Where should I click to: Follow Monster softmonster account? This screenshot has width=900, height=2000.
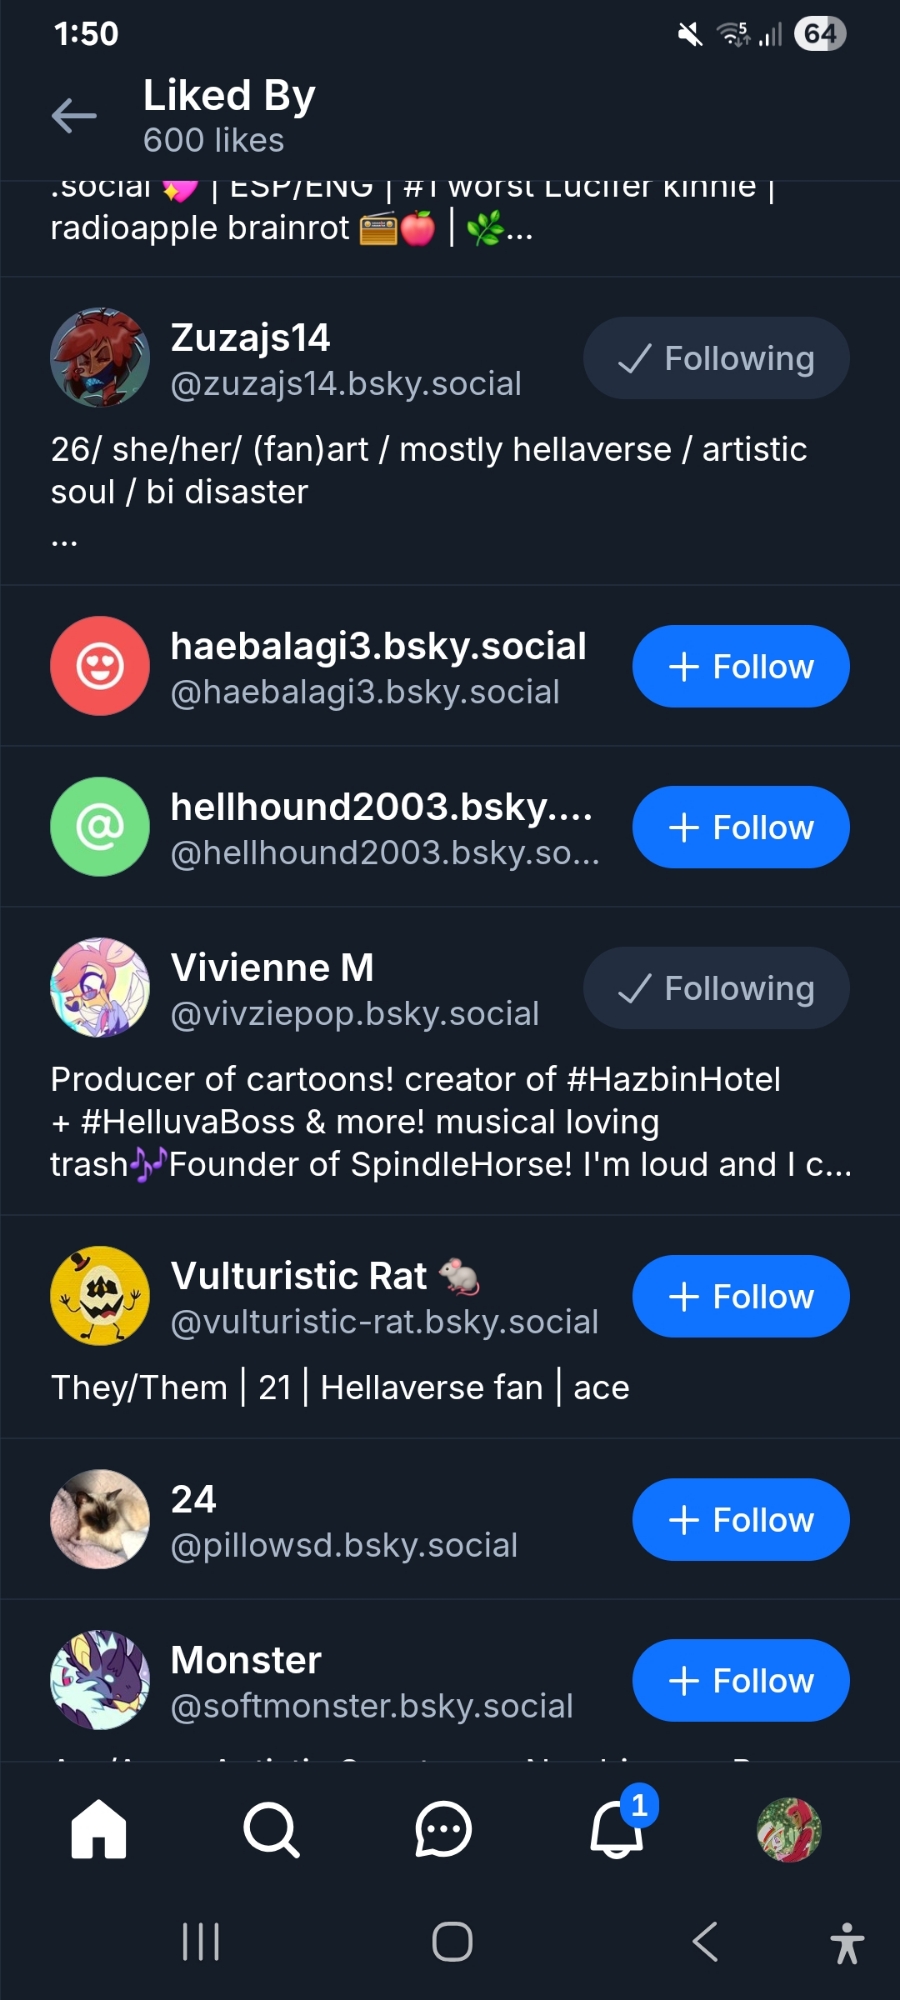(740, 1680)
